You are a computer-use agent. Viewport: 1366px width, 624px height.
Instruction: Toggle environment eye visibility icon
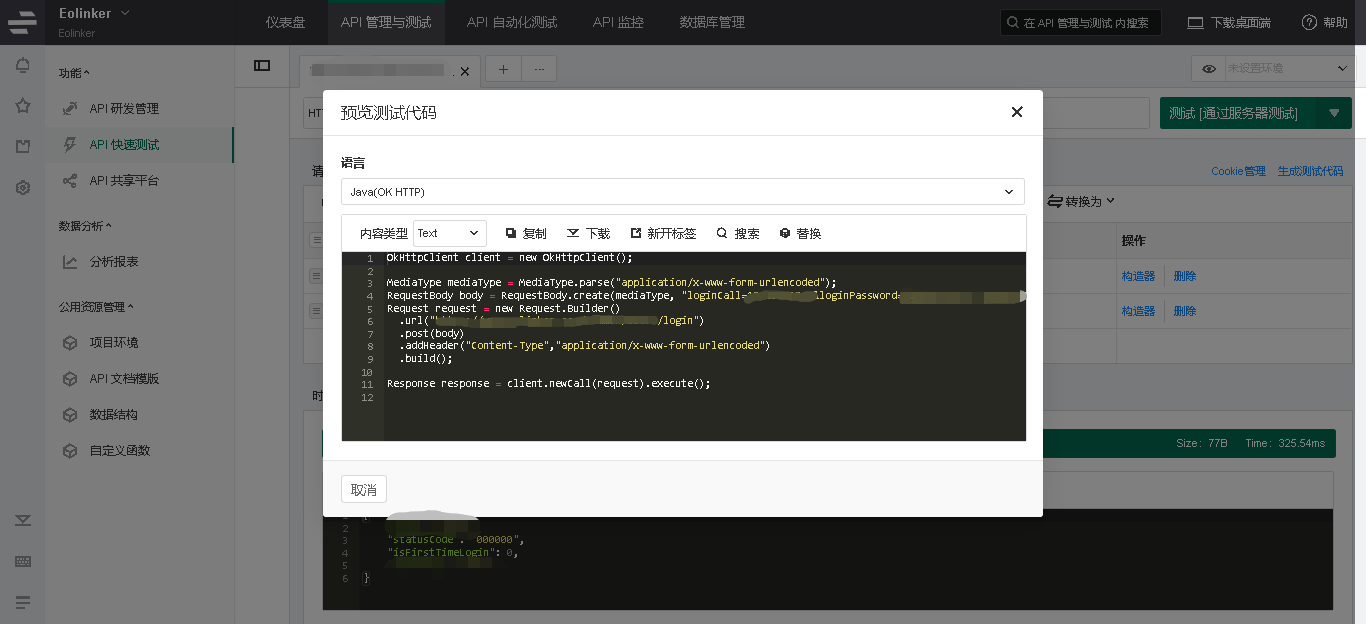[x=1209, y=69]
